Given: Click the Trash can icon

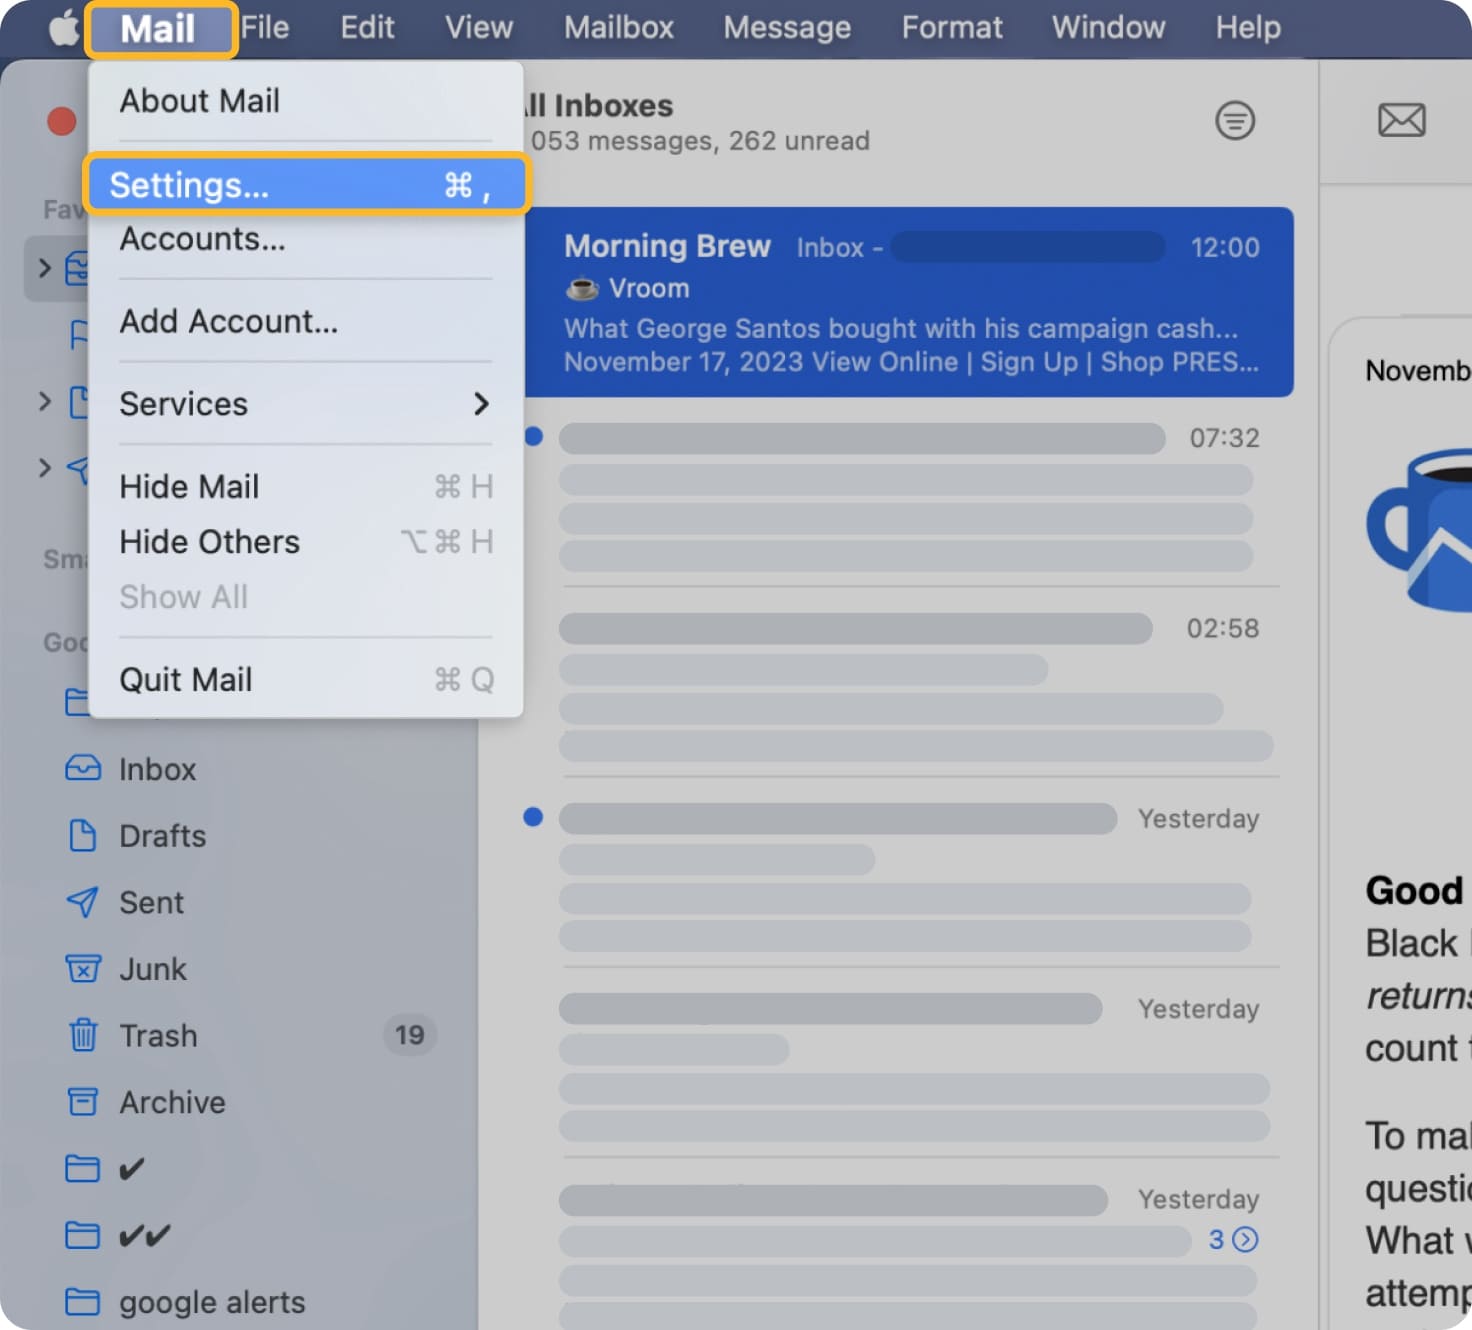Looking at the screenshot, I should [x=83, y=1035].
